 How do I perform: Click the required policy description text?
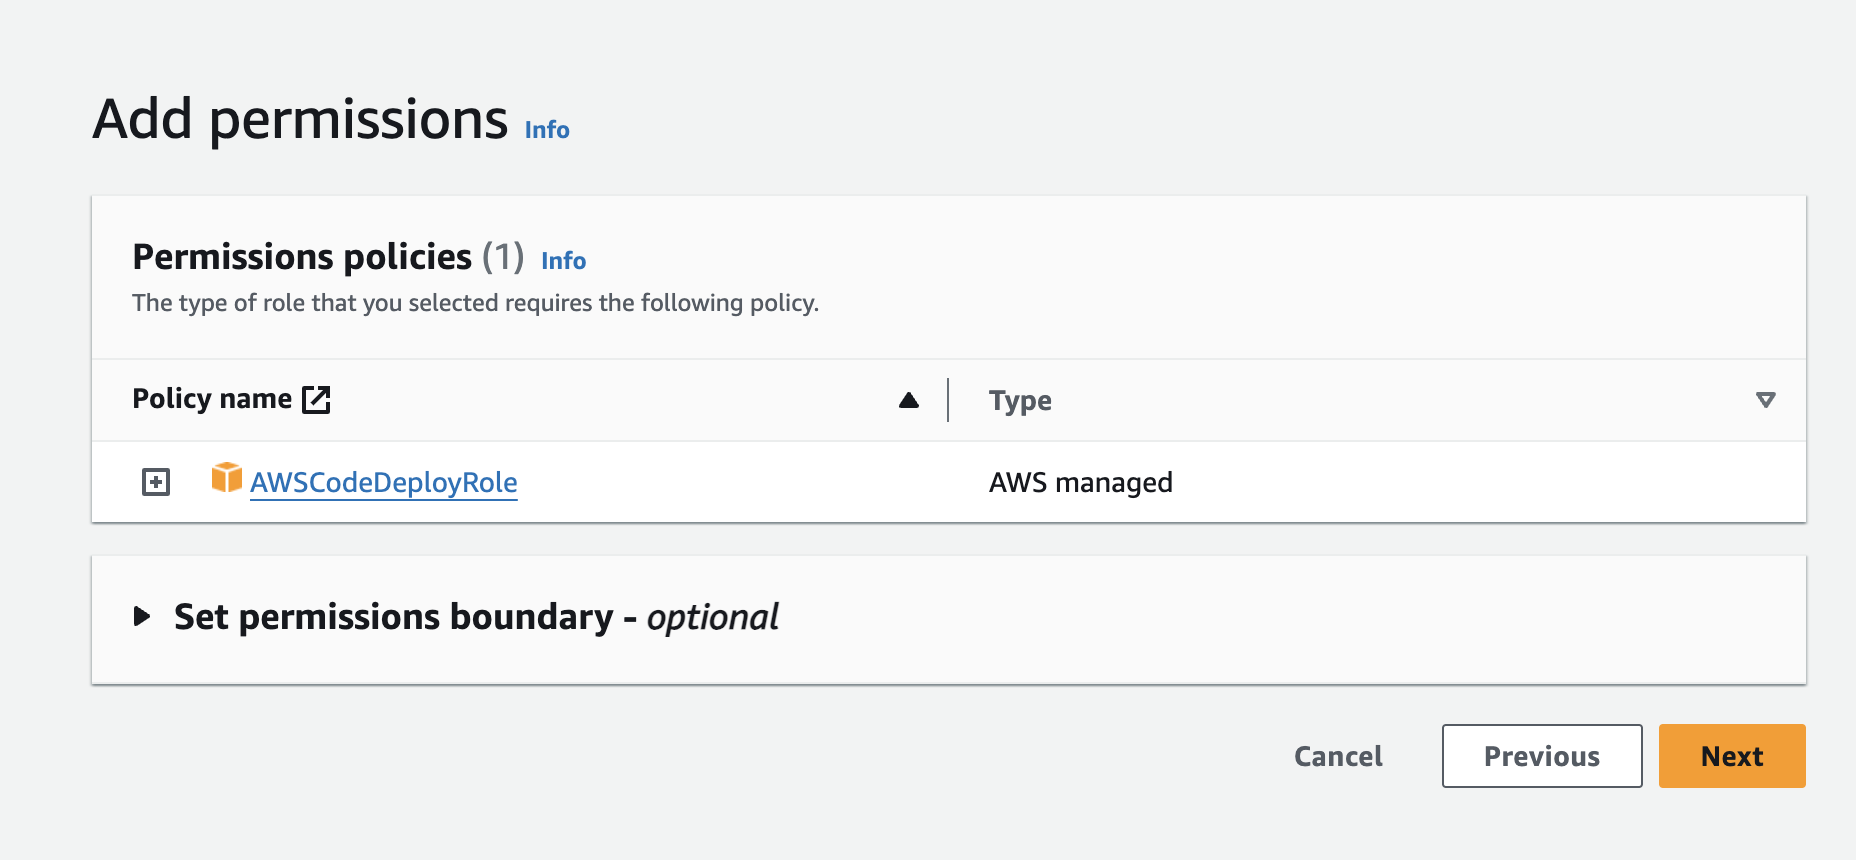click(x=475, y=303)
